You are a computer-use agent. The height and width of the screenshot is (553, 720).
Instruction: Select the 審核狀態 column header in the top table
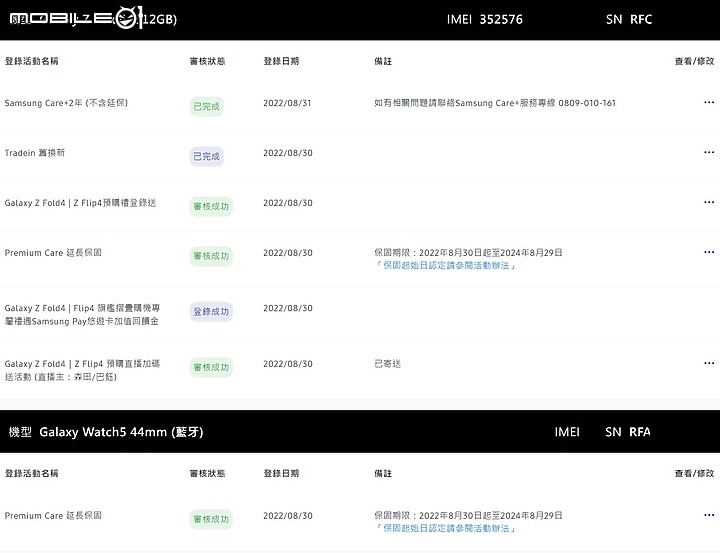[208, 61]
